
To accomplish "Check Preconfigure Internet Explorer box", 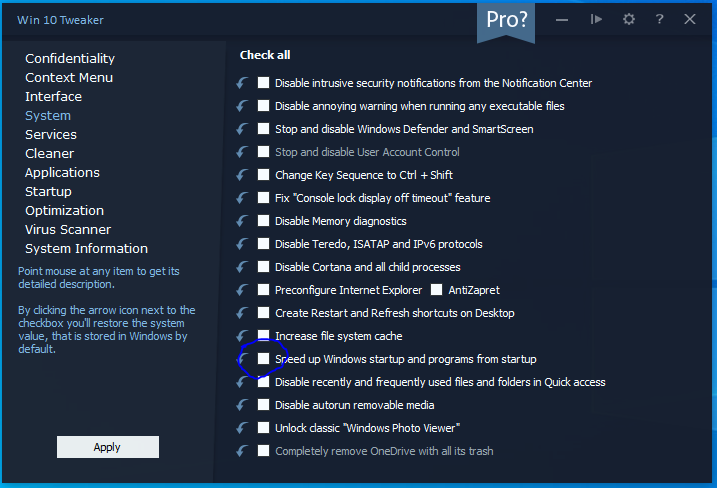I will [x=263, y=290].
